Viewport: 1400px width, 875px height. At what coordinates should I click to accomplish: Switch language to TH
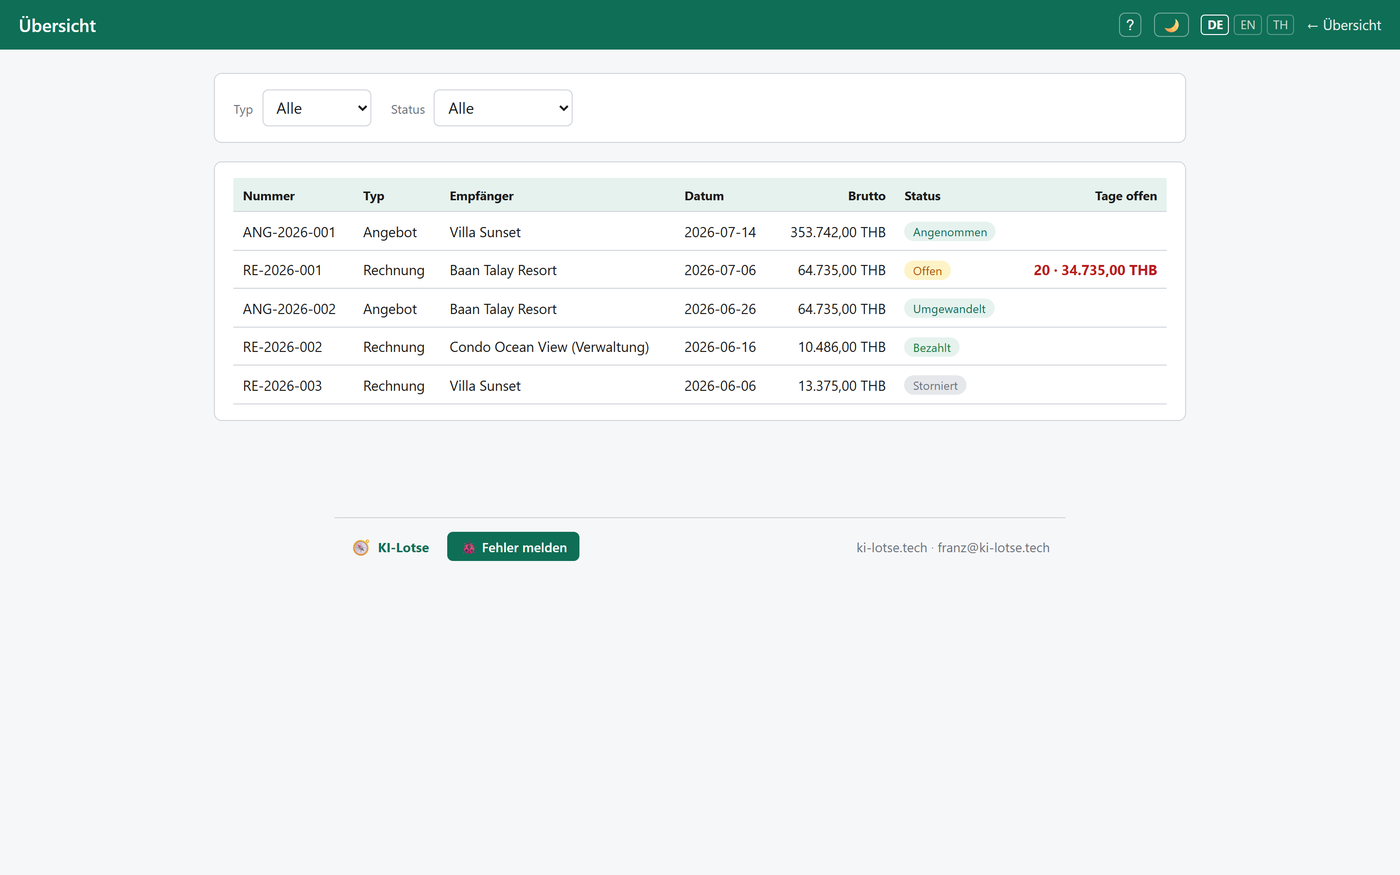point(1280,25)
